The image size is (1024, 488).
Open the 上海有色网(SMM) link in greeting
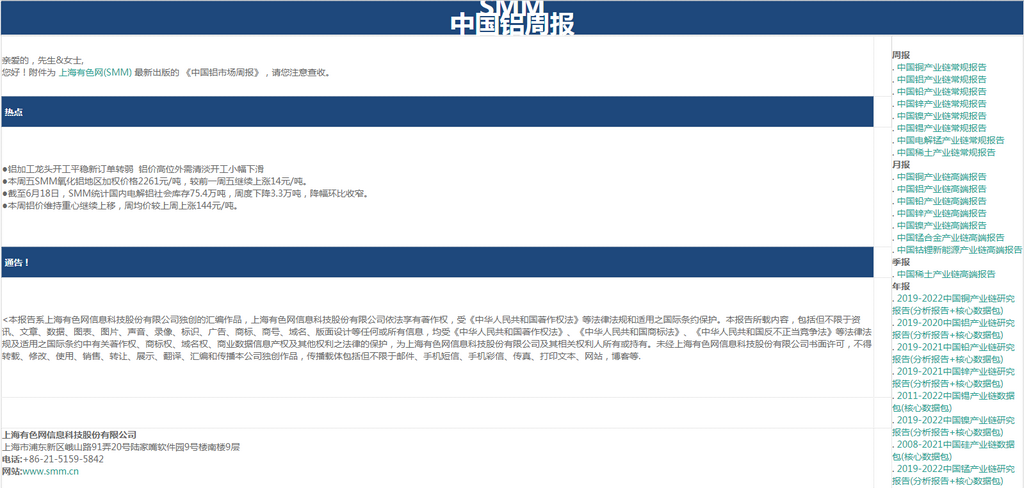[x=95, y=73]
